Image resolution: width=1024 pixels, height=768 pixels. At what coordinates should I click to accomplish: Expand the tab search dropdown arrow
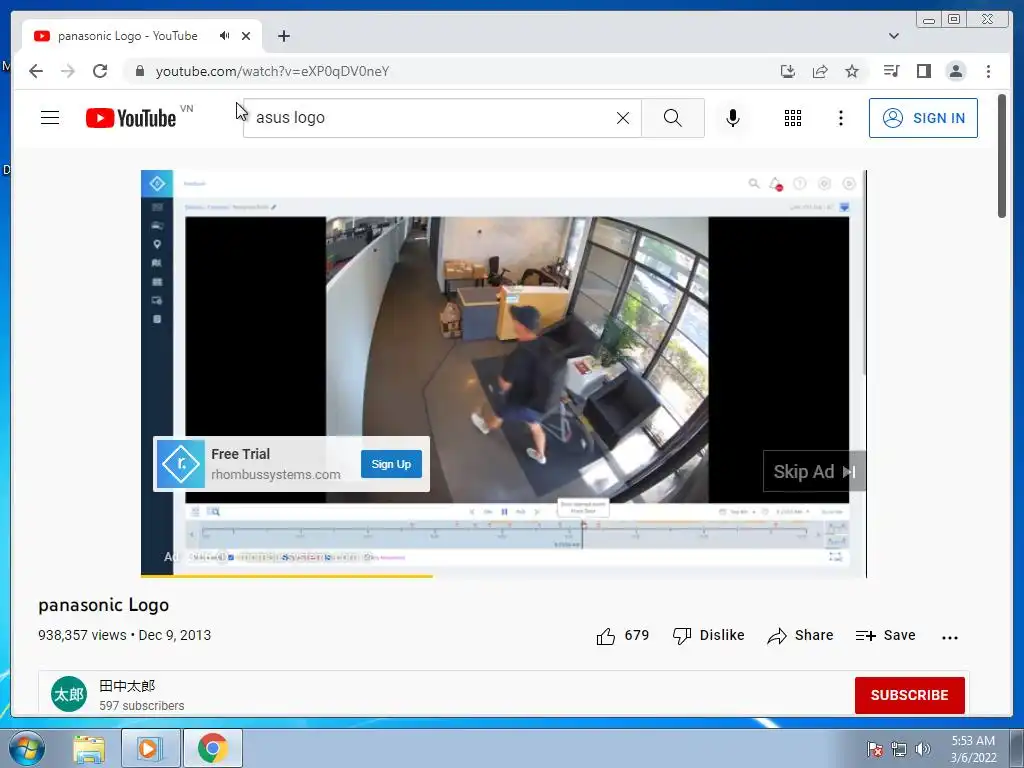pyautogui.click(x=894, y=36)
